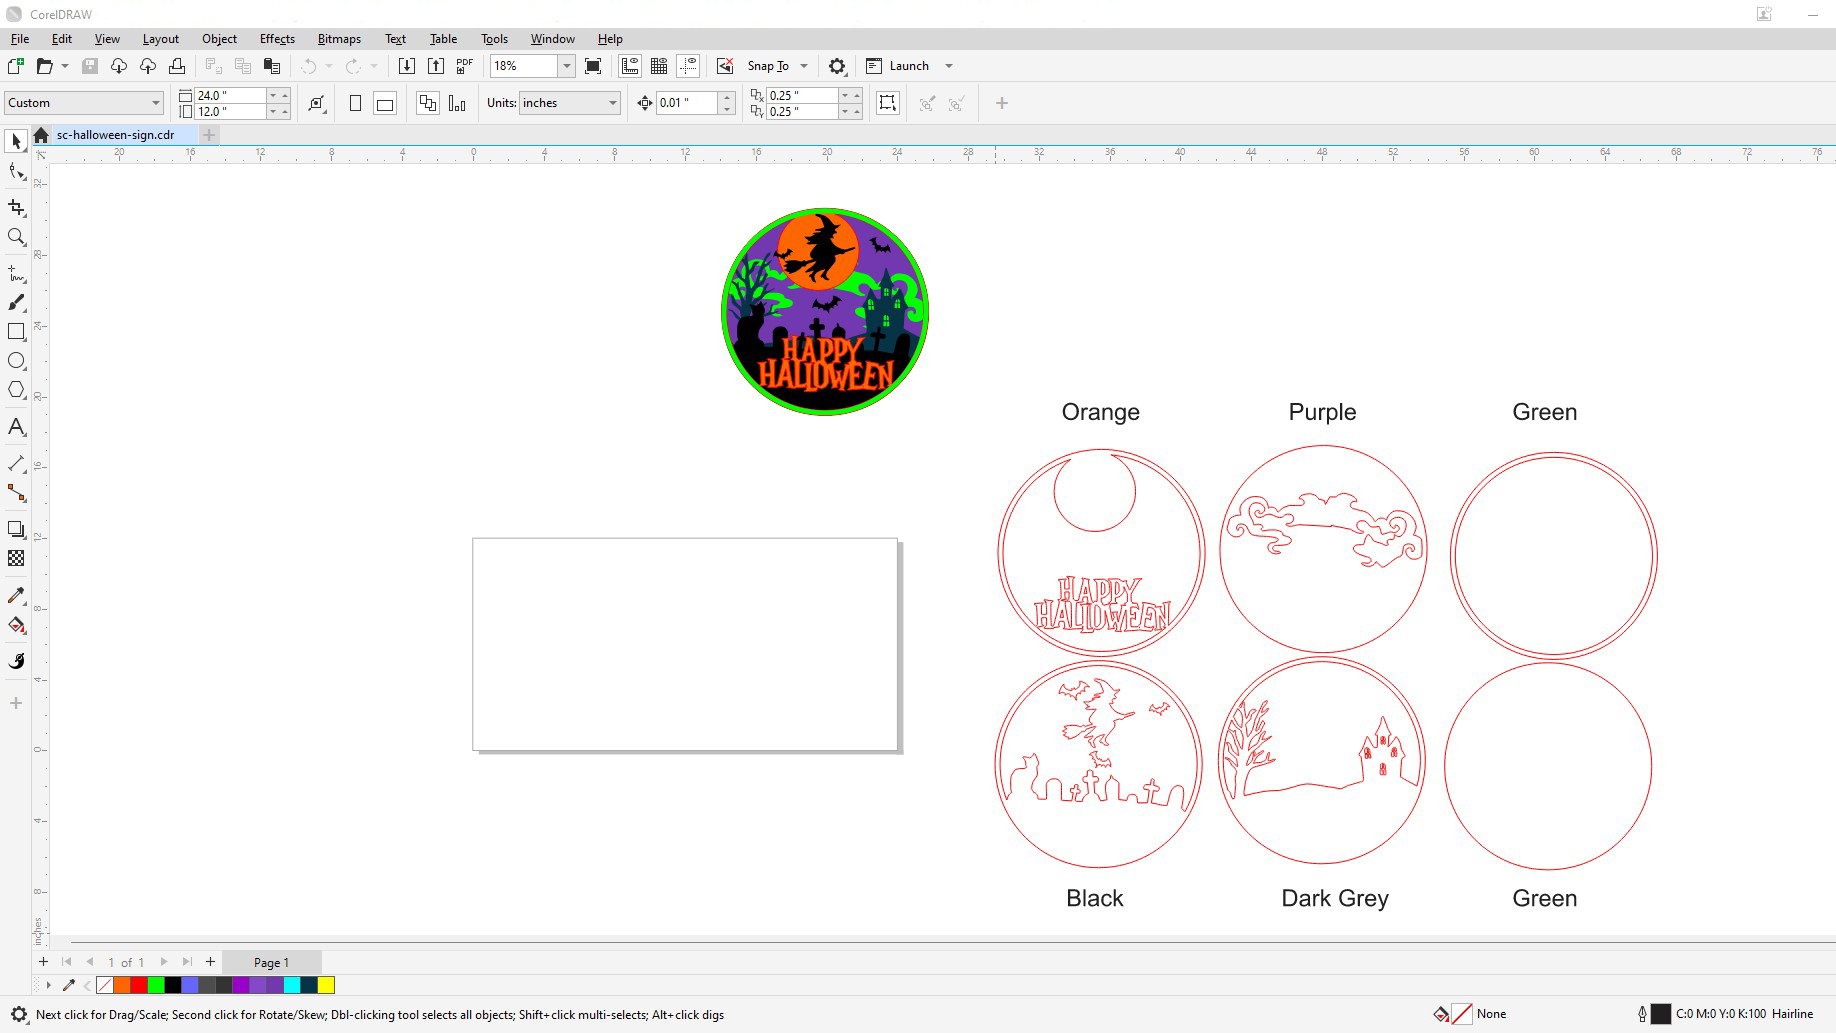Screen dimensions: 1836x1033
Task: Expand the Units inches dropdown
Action: click(612, 103)
